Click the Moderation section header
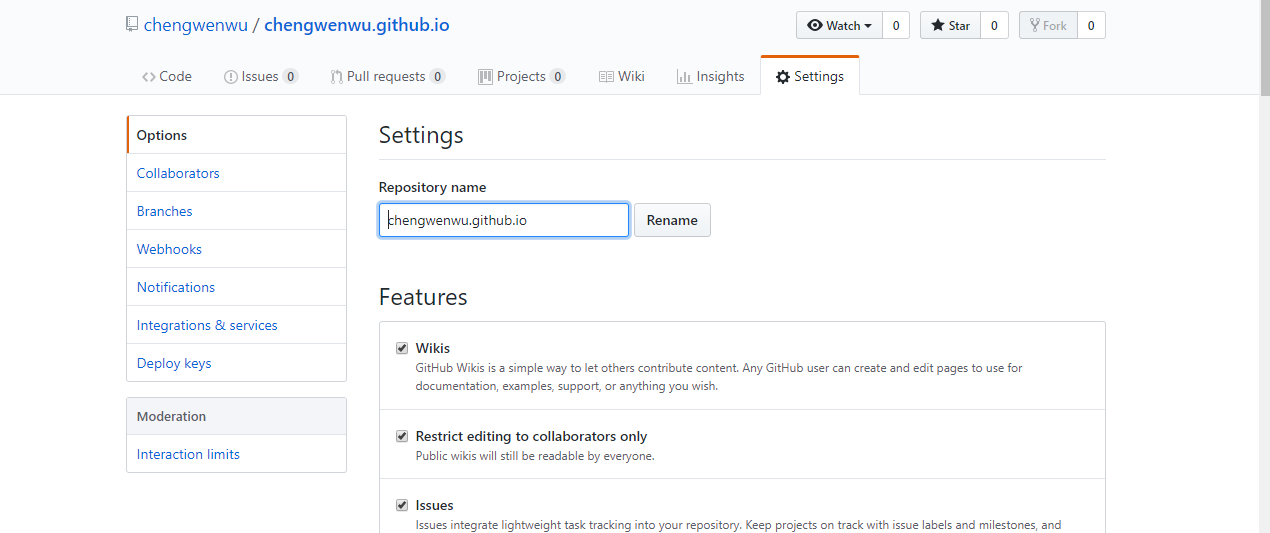The image size is (1270, 533). (237, 416)
